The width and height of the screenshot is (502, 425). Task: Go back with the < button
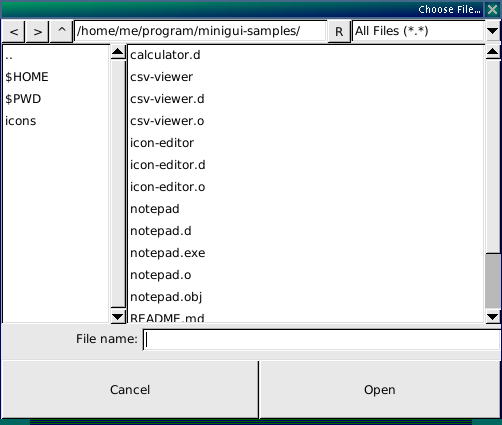pos(13,32)
